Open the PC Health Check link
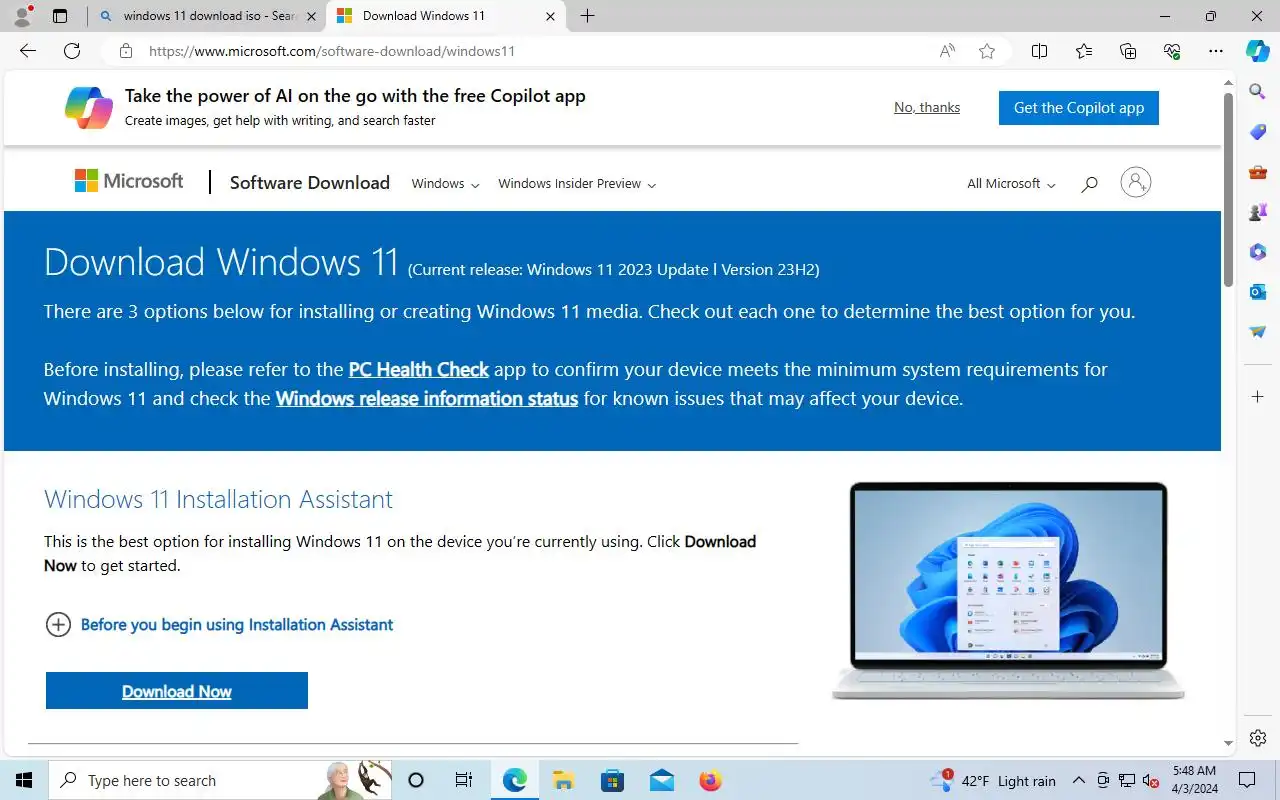 pos(418,369)
